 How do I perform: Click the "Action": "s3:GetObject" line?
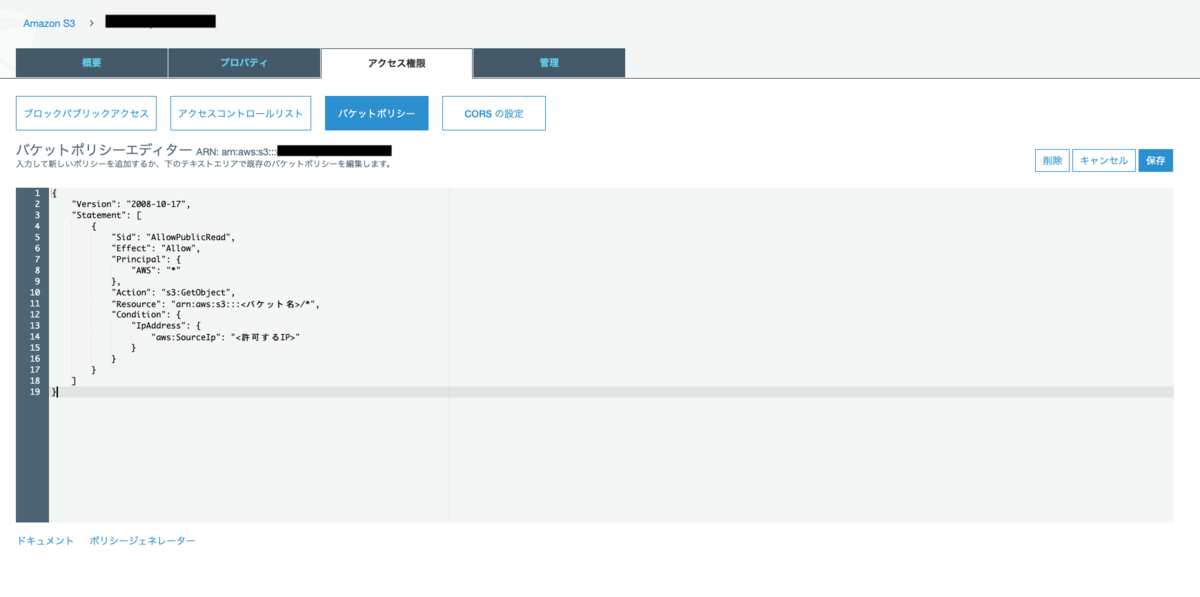tap(173, 292)
